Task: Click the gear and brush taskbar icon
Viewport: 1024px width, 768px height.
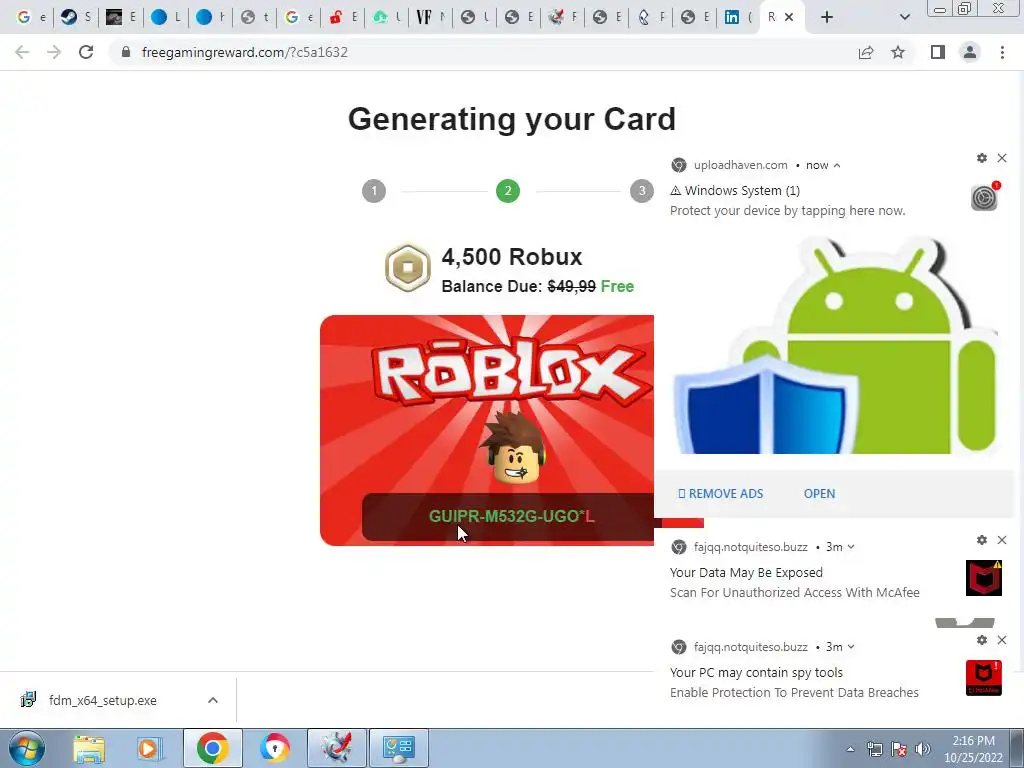Action: (337, 748)
